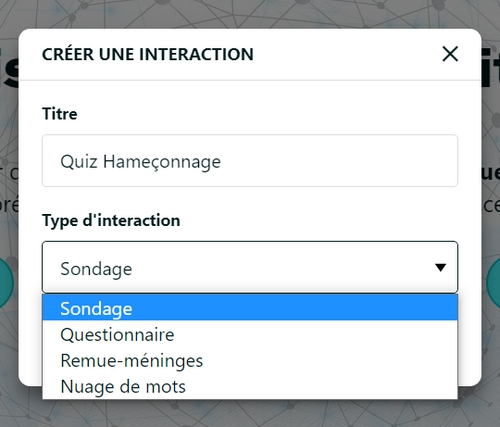Choose the Questionnaire option
500x427 pixels.
pyautogui.click(x=250, y=334)
